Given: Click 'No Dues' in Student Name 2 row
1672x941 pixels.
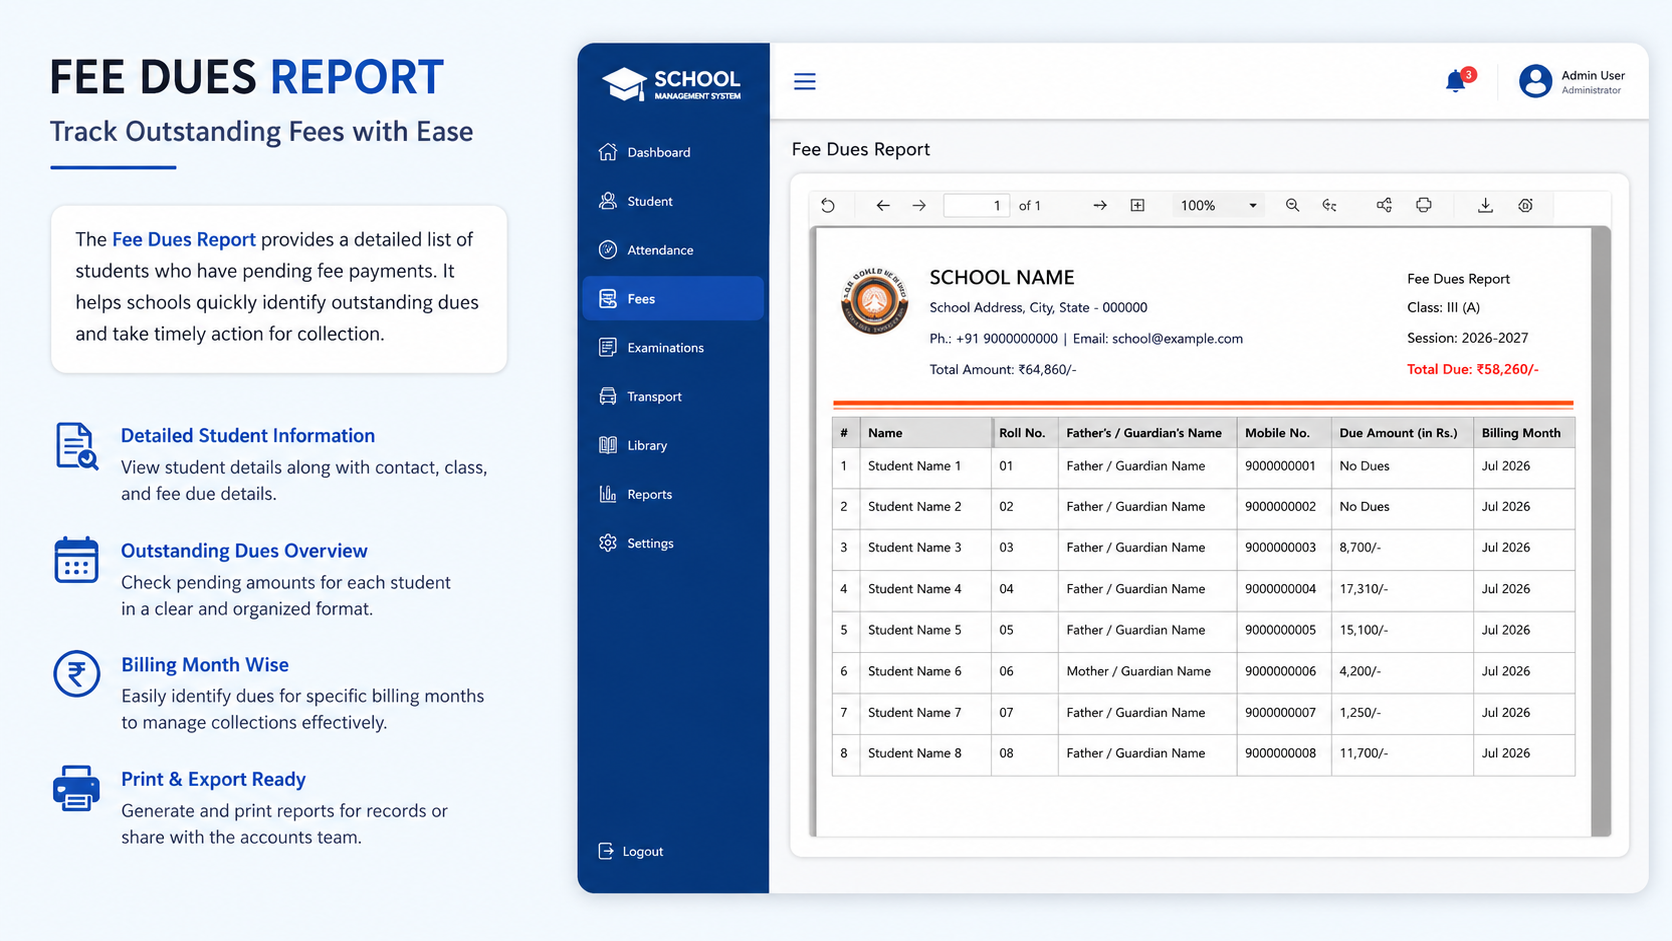Looking at the screenshot, I should coord(1364,506).
